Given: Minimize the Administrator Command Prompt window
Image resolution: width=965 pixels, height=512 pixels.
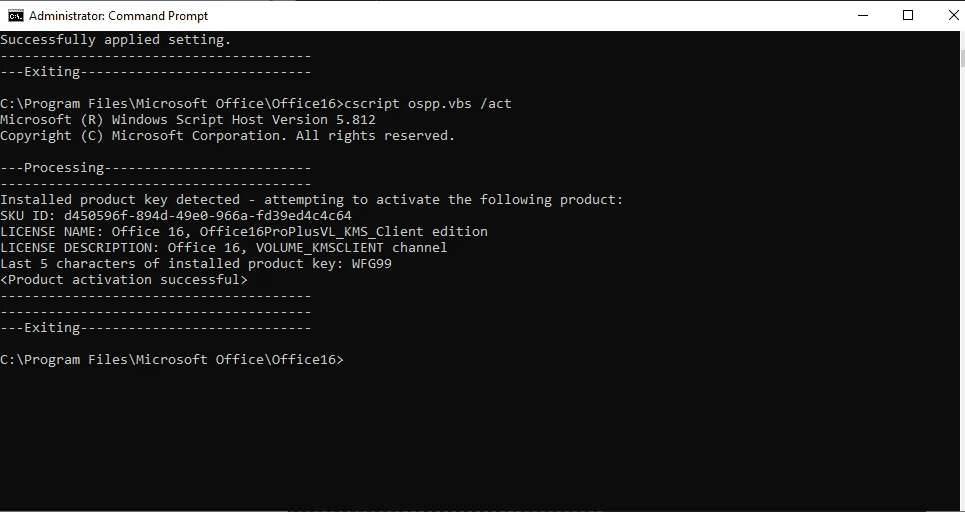Looking at the screenshot, I should click(x=863, y=15).
